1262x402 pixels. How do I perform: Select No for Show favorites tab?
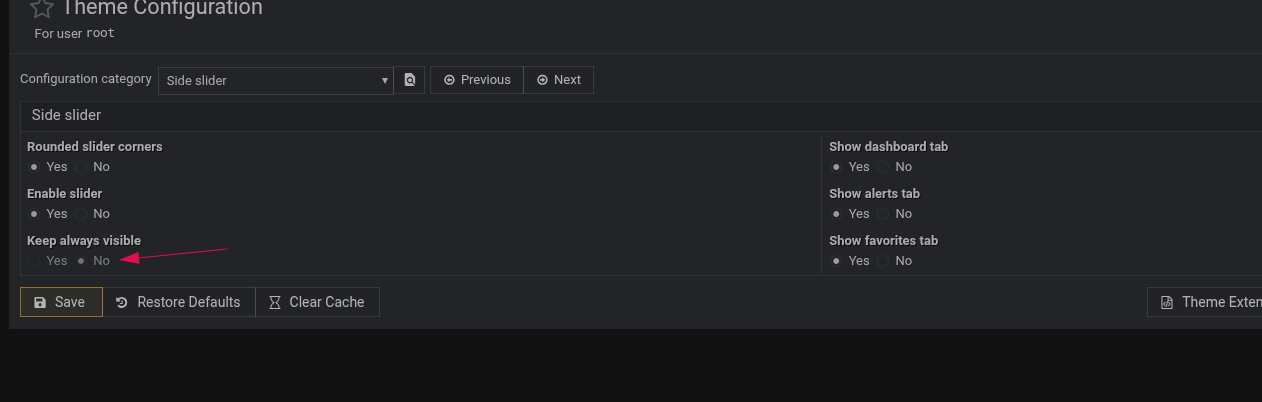tap(884, 261)
